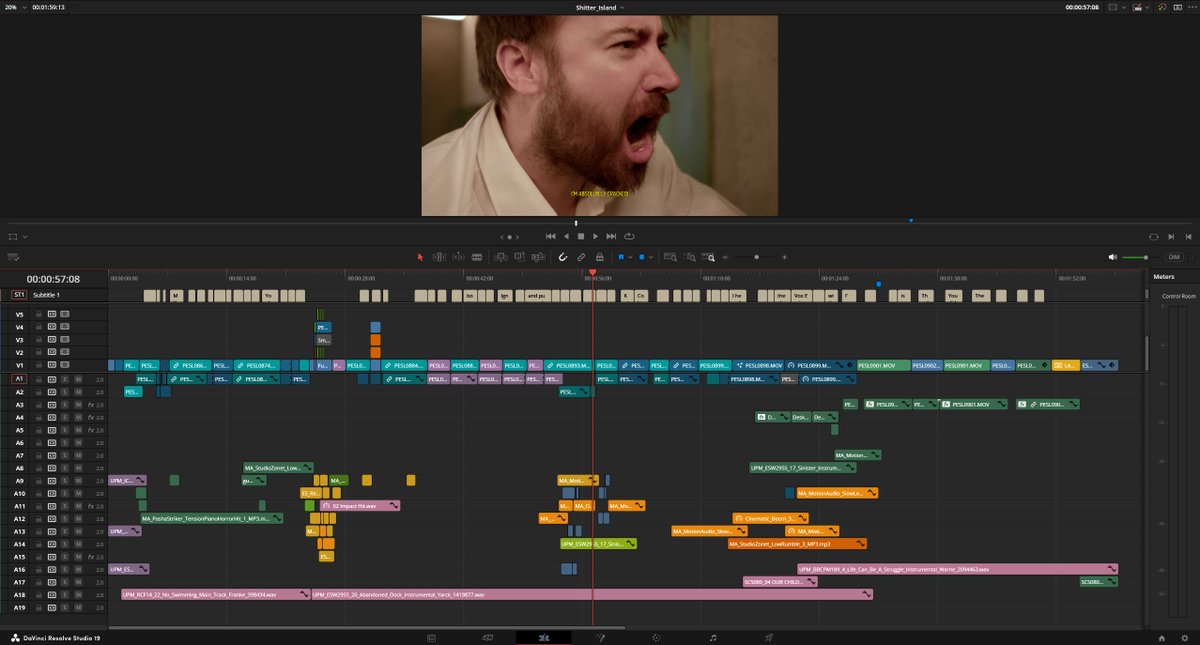1200x645 pixels.
Task: Toggle auto track selector on V1
Action: 52,366
